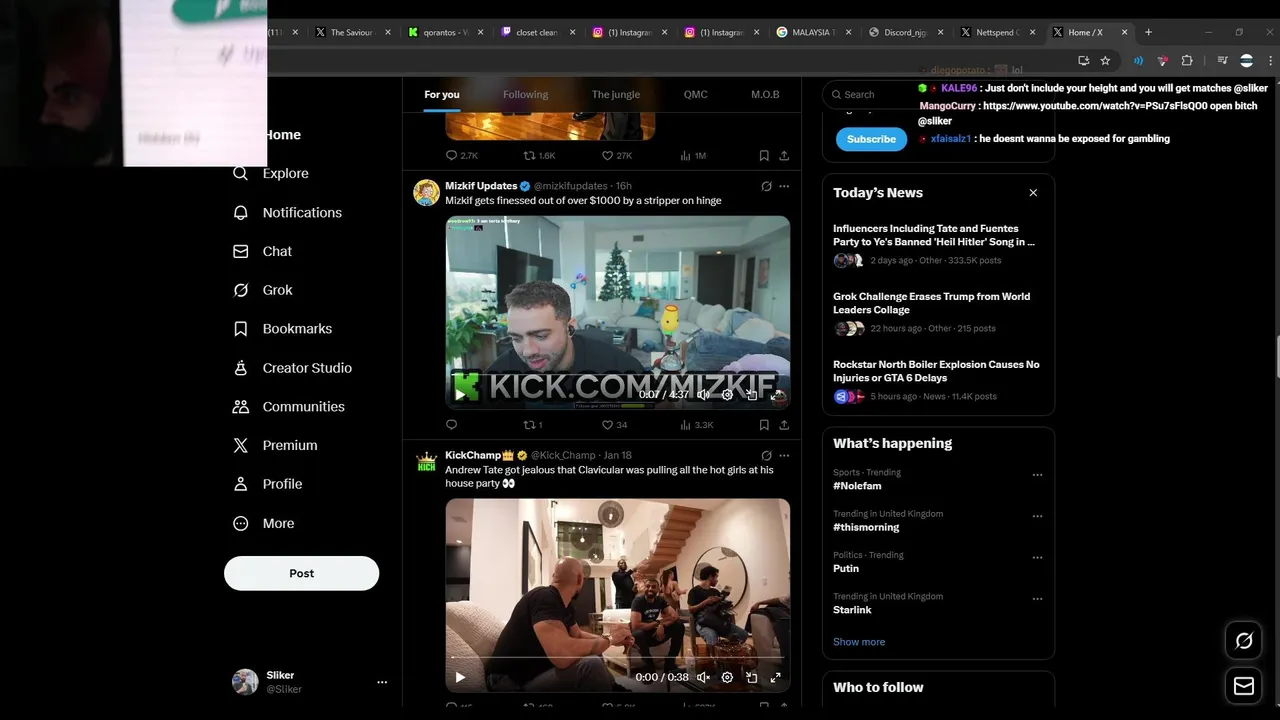
Task: Switch to the Following tab
Action: click(525, 94)
